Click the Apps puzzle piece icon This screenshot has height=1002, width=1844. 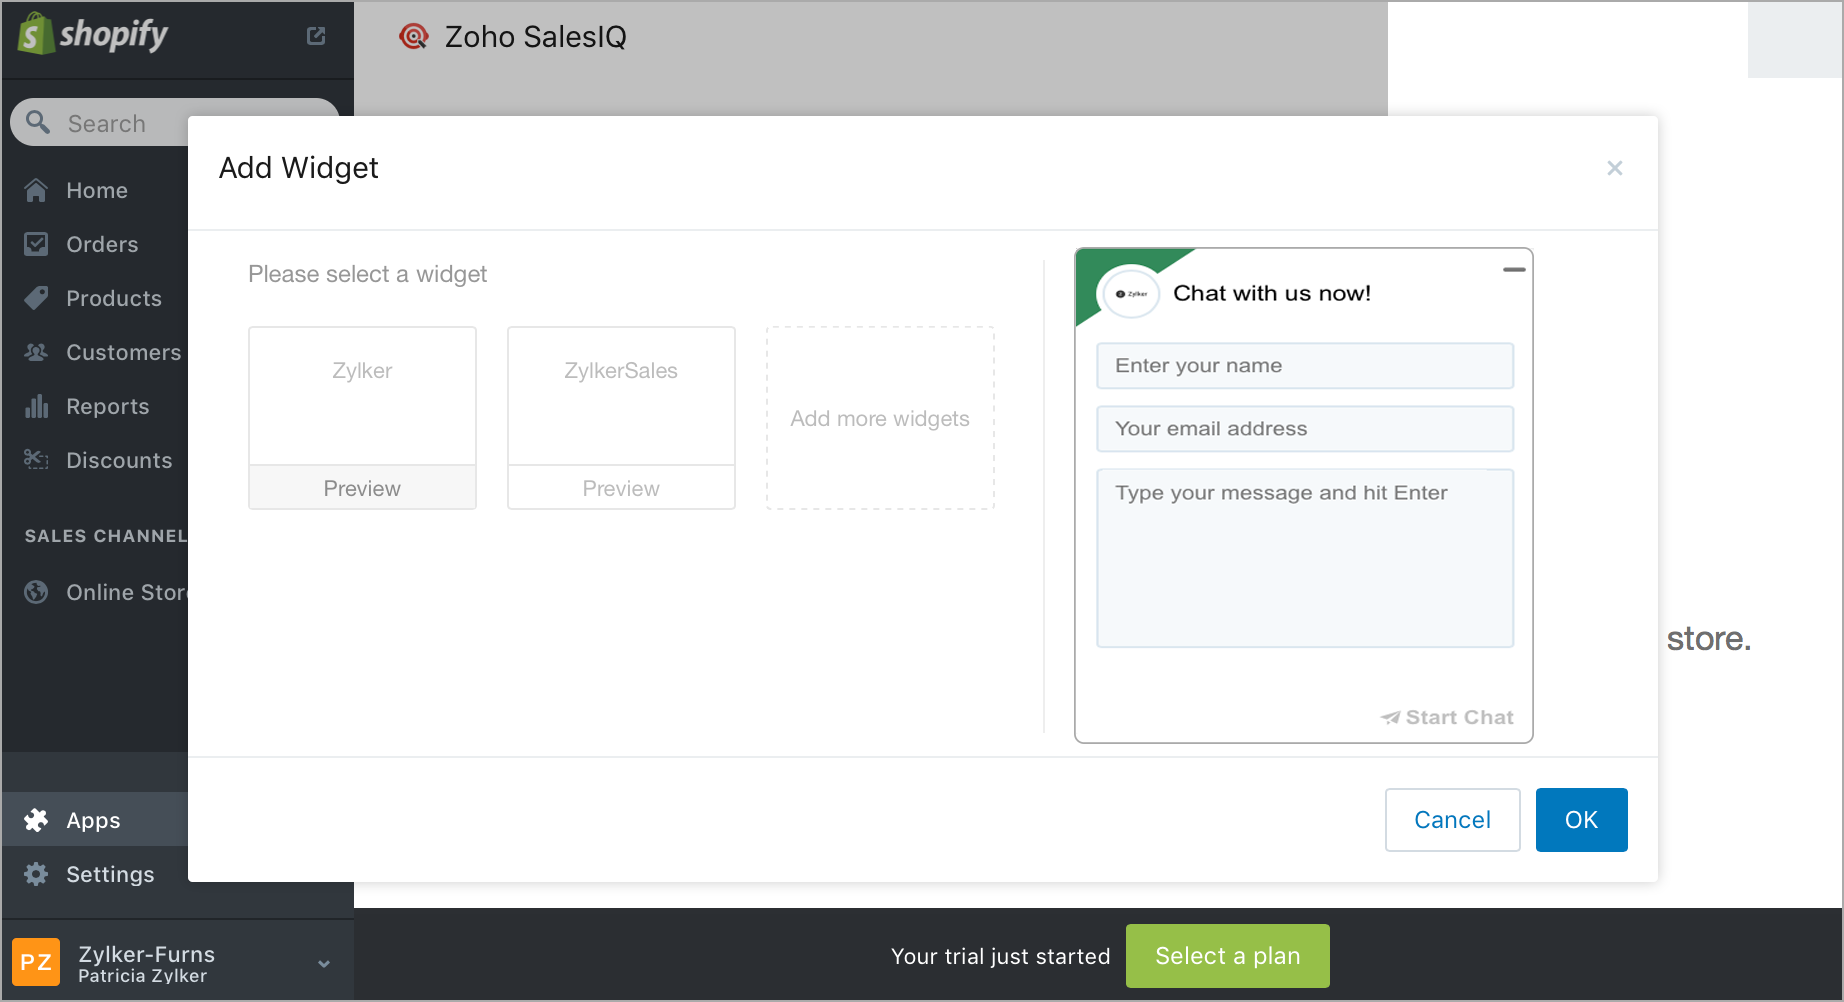36,820
